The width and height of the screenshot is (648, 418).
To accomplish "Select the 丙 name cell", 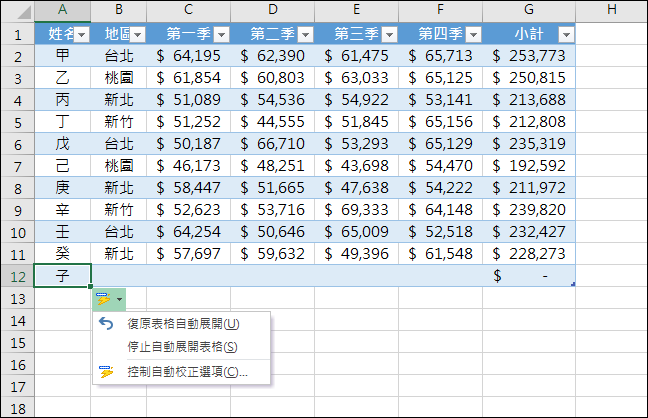I will pyautogui.click(x=62, y=100).
